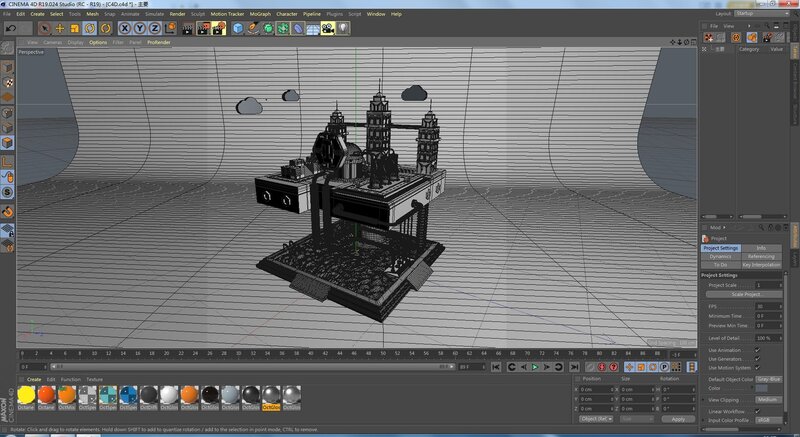Select the Move tool in toolbar
Viewport: 800px width, 437px height.
(60, 29)
